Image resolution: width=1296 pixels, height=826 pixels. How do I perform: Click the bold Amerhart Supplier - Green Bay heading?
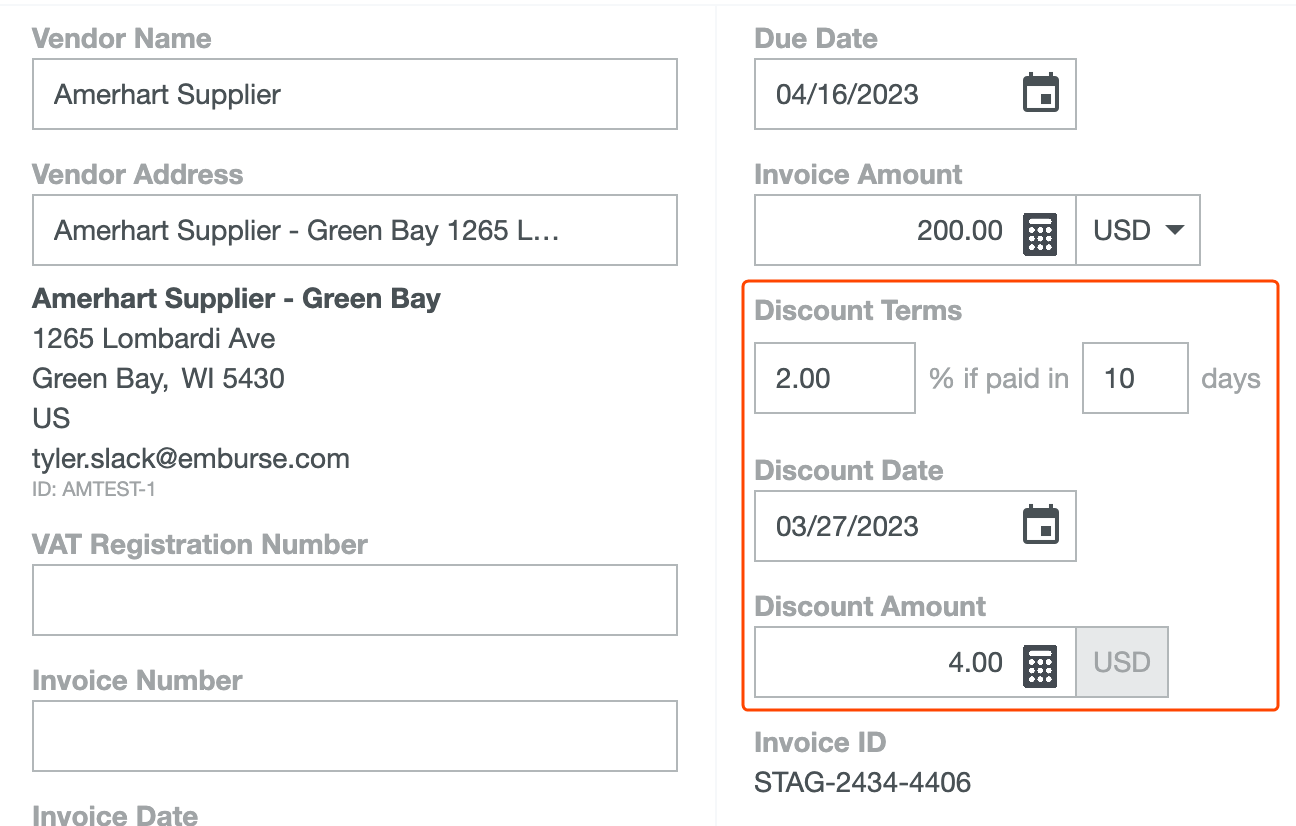(236, 299)
